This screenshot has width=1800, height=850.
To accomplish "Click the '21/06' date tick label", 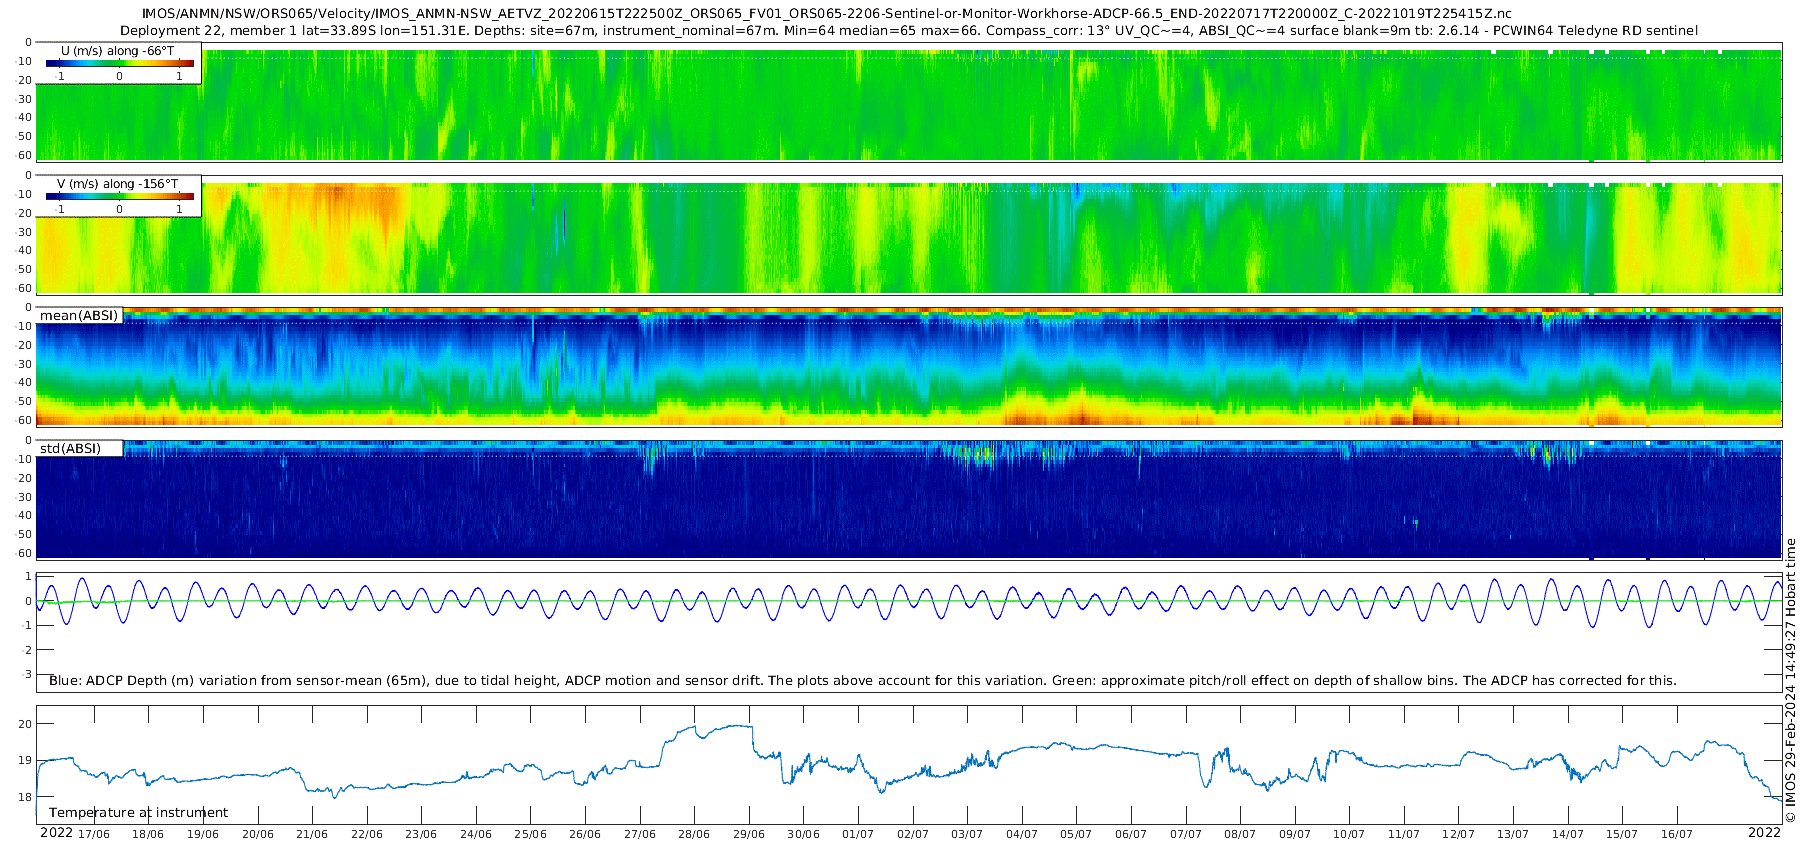I will (x=312, y=834).
